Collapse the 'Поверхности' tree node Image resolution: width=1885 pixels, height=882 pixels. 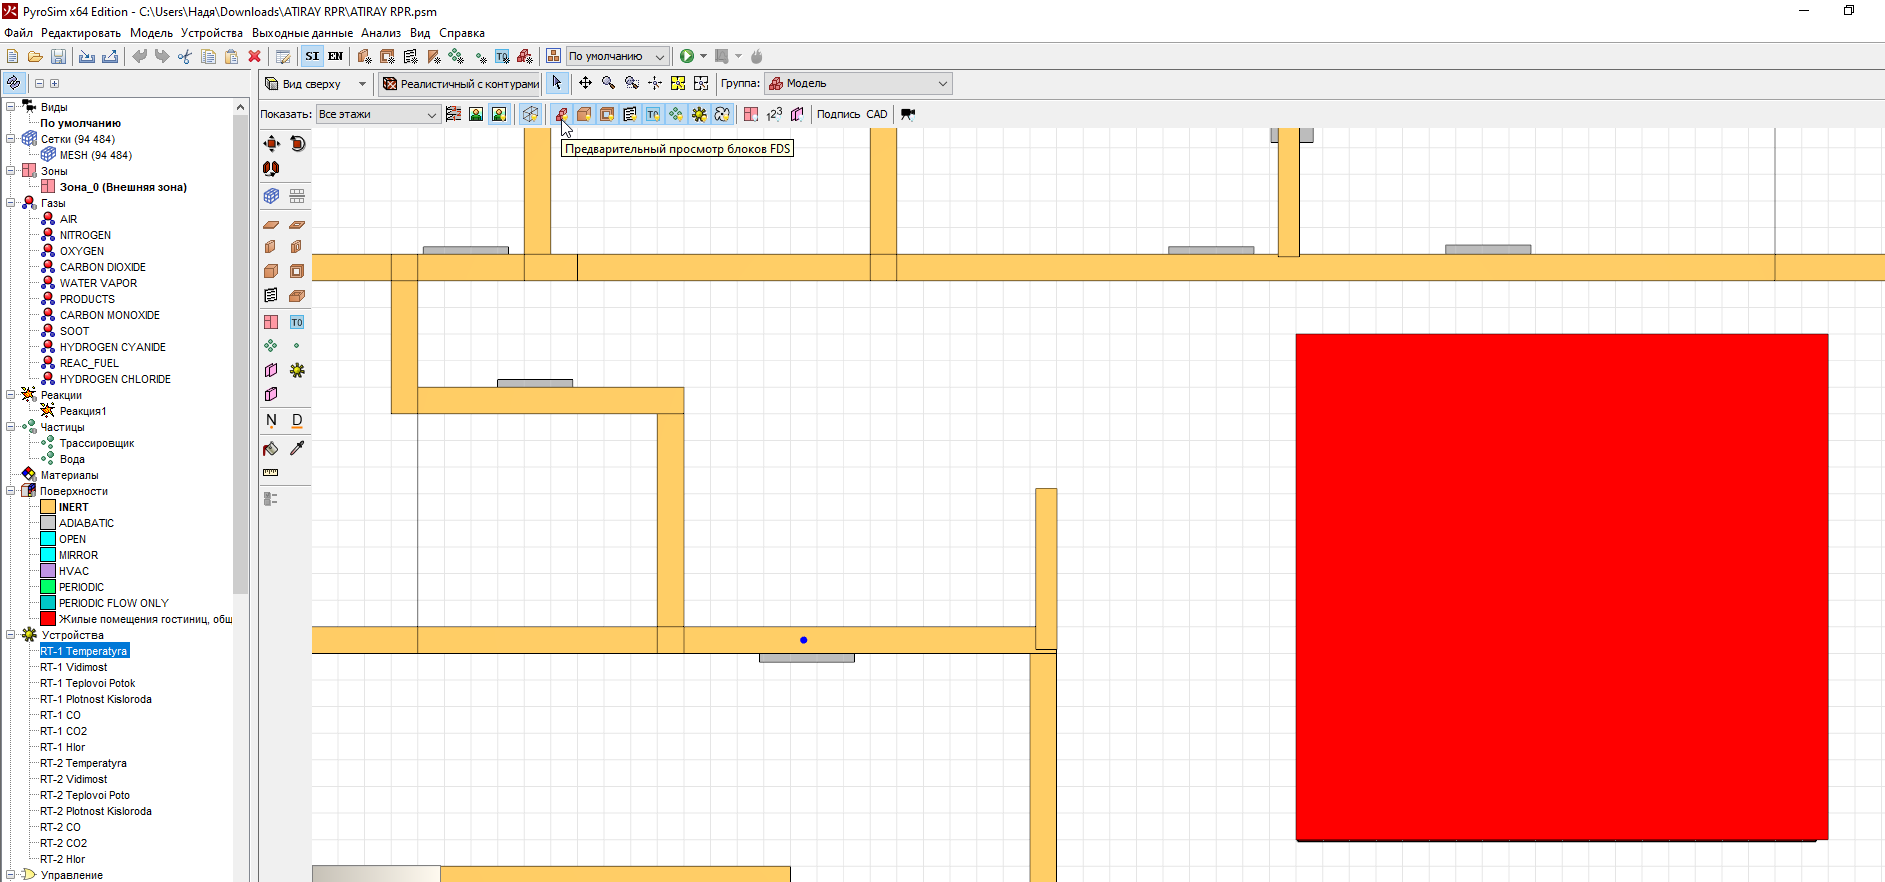coord(11,491)
